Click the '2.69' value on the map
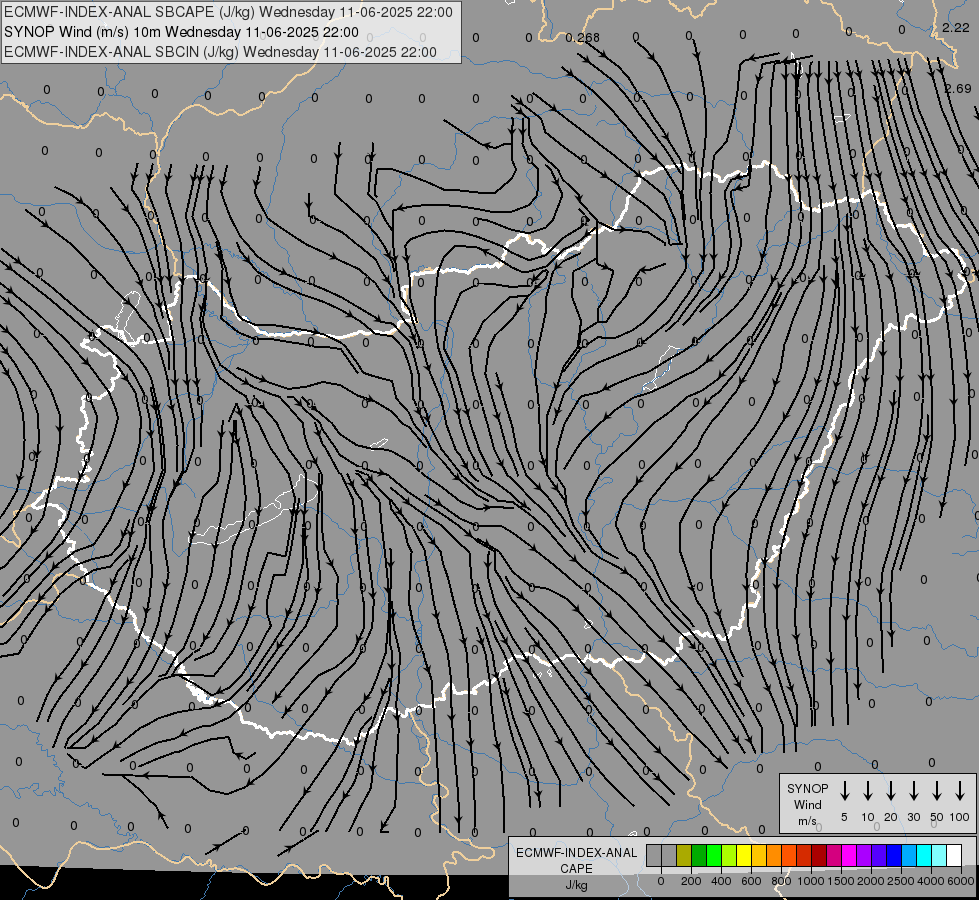Screen dimensions: 979x900 click(x=958, y=89)
